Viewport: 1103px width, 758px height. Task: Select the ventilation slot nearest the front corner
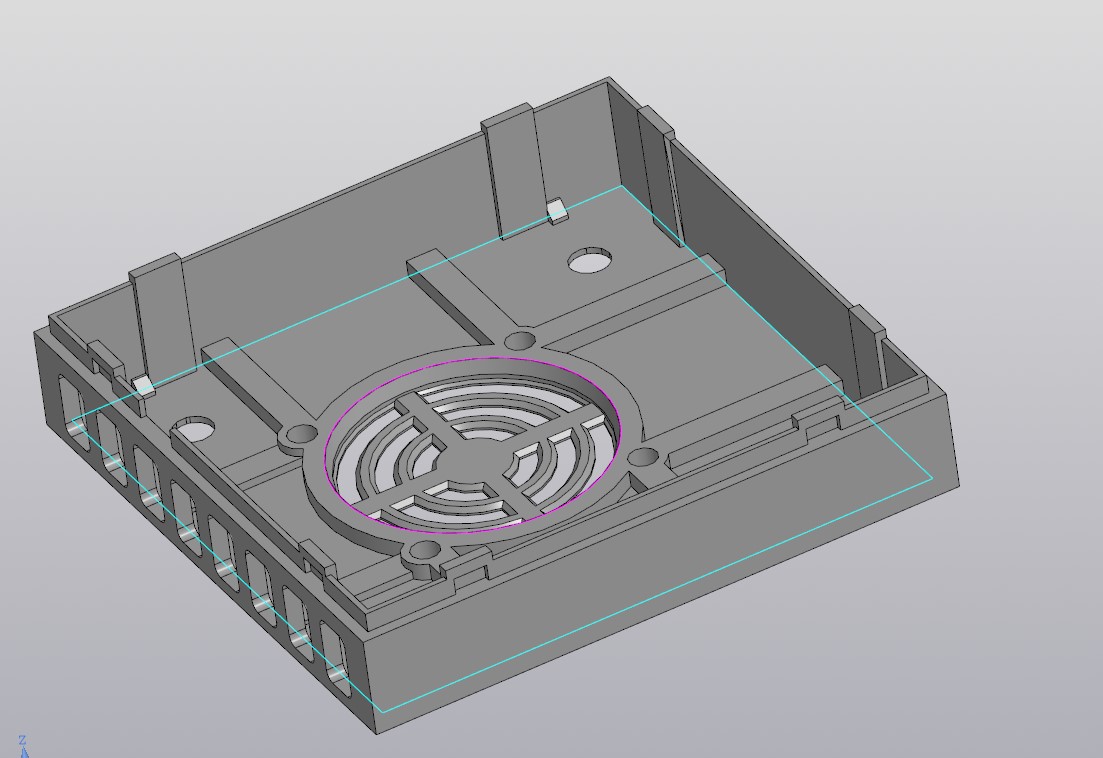[336, 657]
